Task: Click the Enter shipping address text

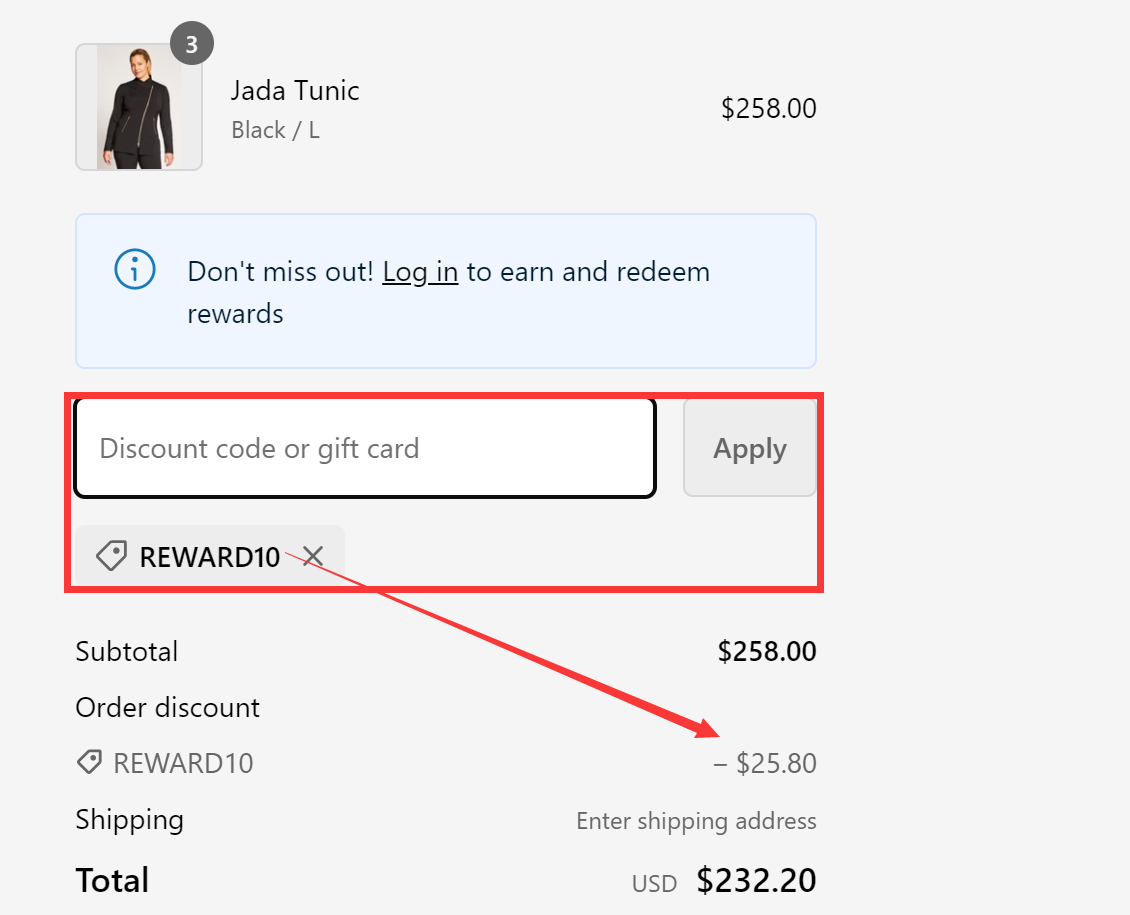Action: pyautogui.click(x=696, y=821)
